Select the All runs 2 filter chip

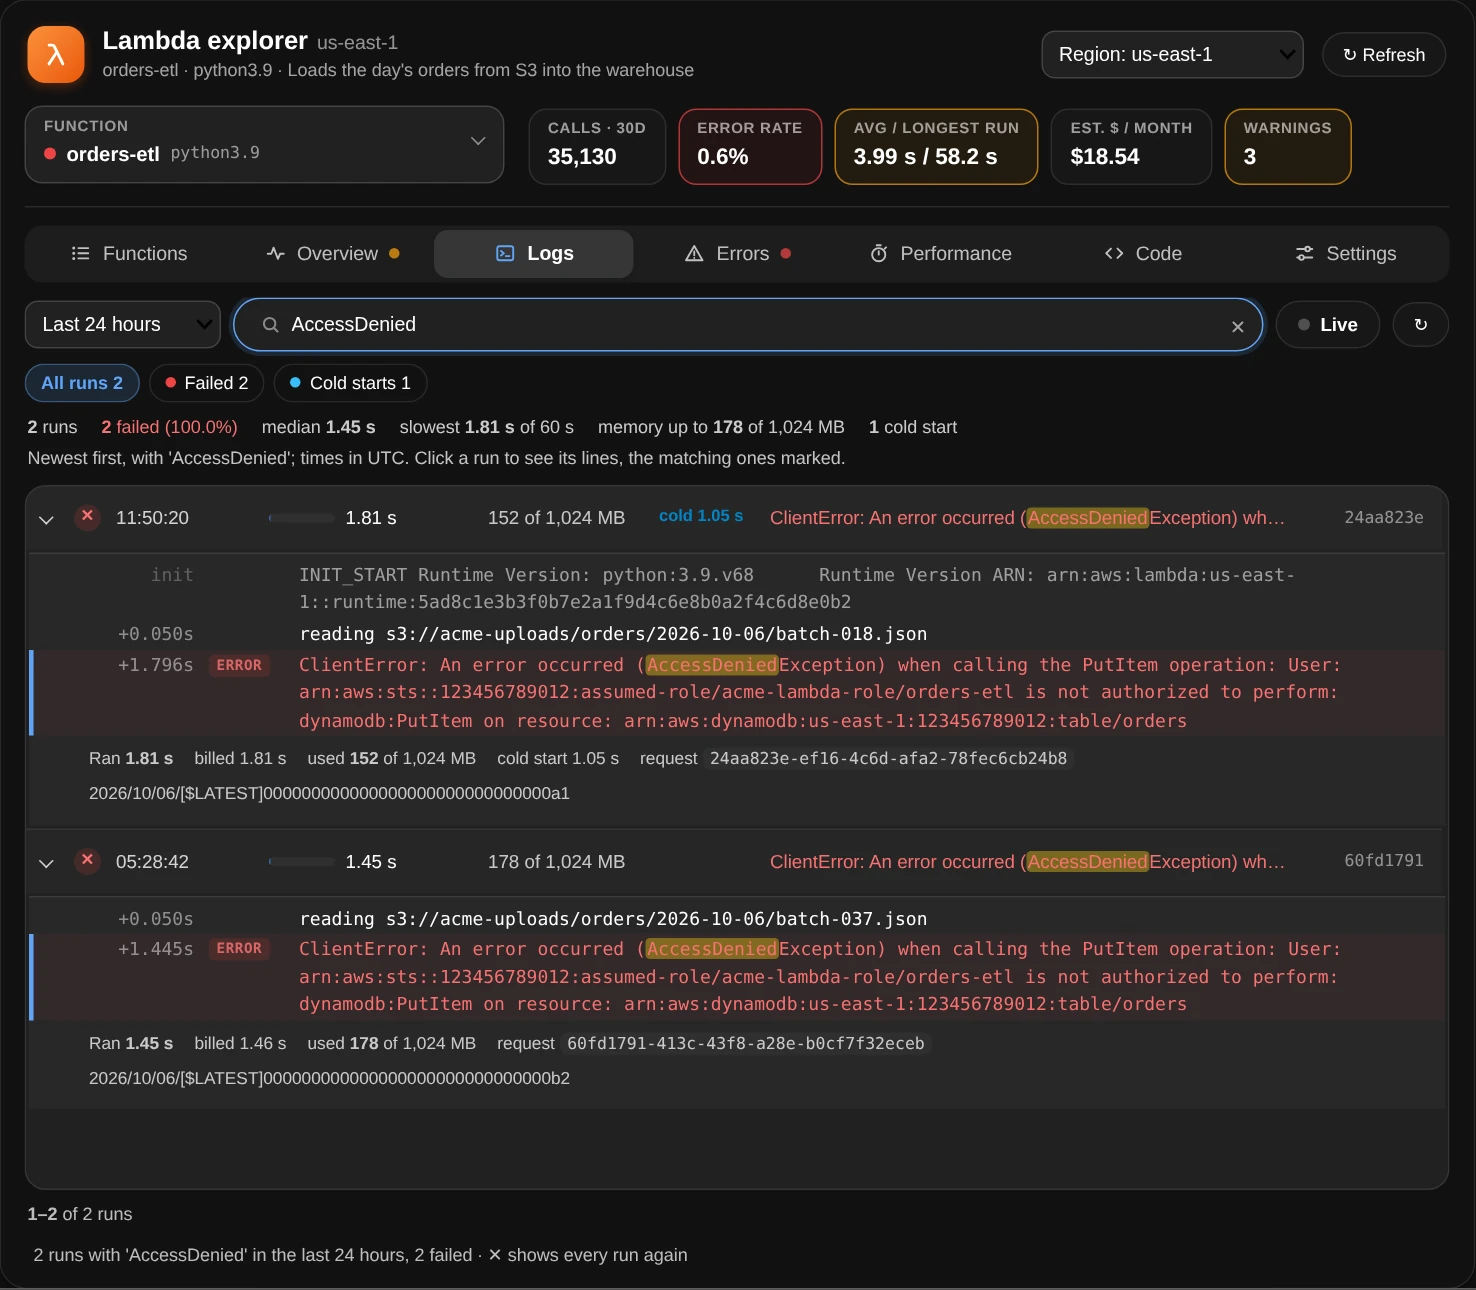click(x=82, y=383)
